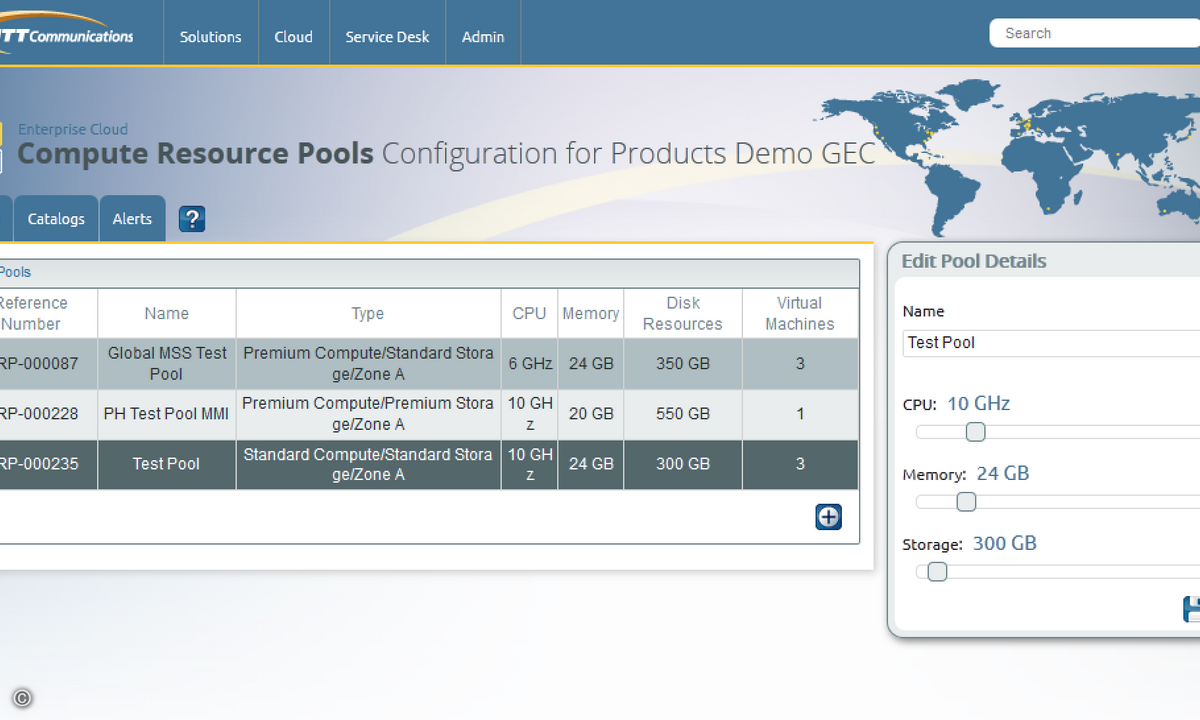1200x720 pixels.
Task: Sort by the CPU column header
Action: (529, 314)
